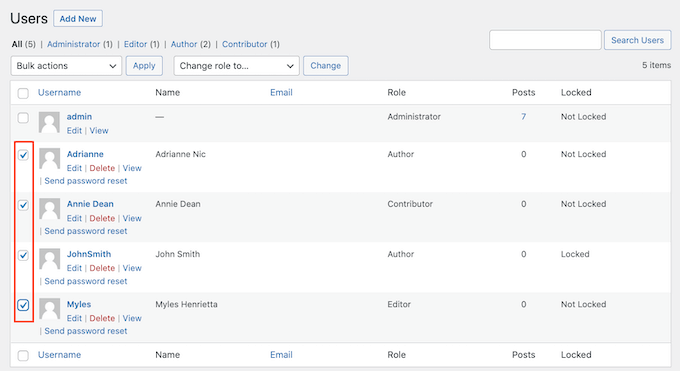
Task: Open the Bulk actions dropdown
Action: point(66,66)
